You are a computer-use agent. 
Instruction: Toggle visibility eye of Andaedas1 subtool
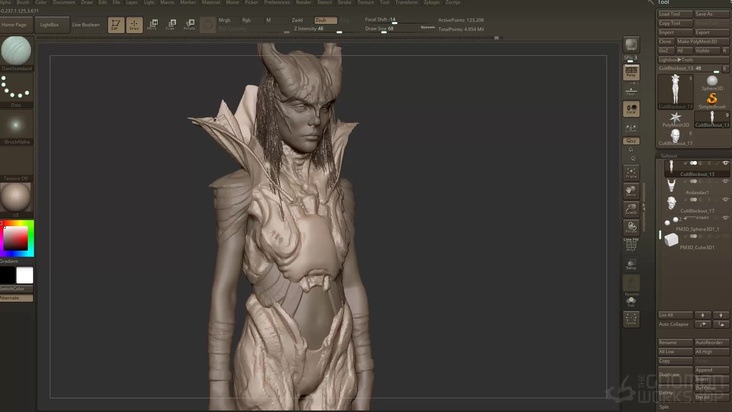pos(725,182)
